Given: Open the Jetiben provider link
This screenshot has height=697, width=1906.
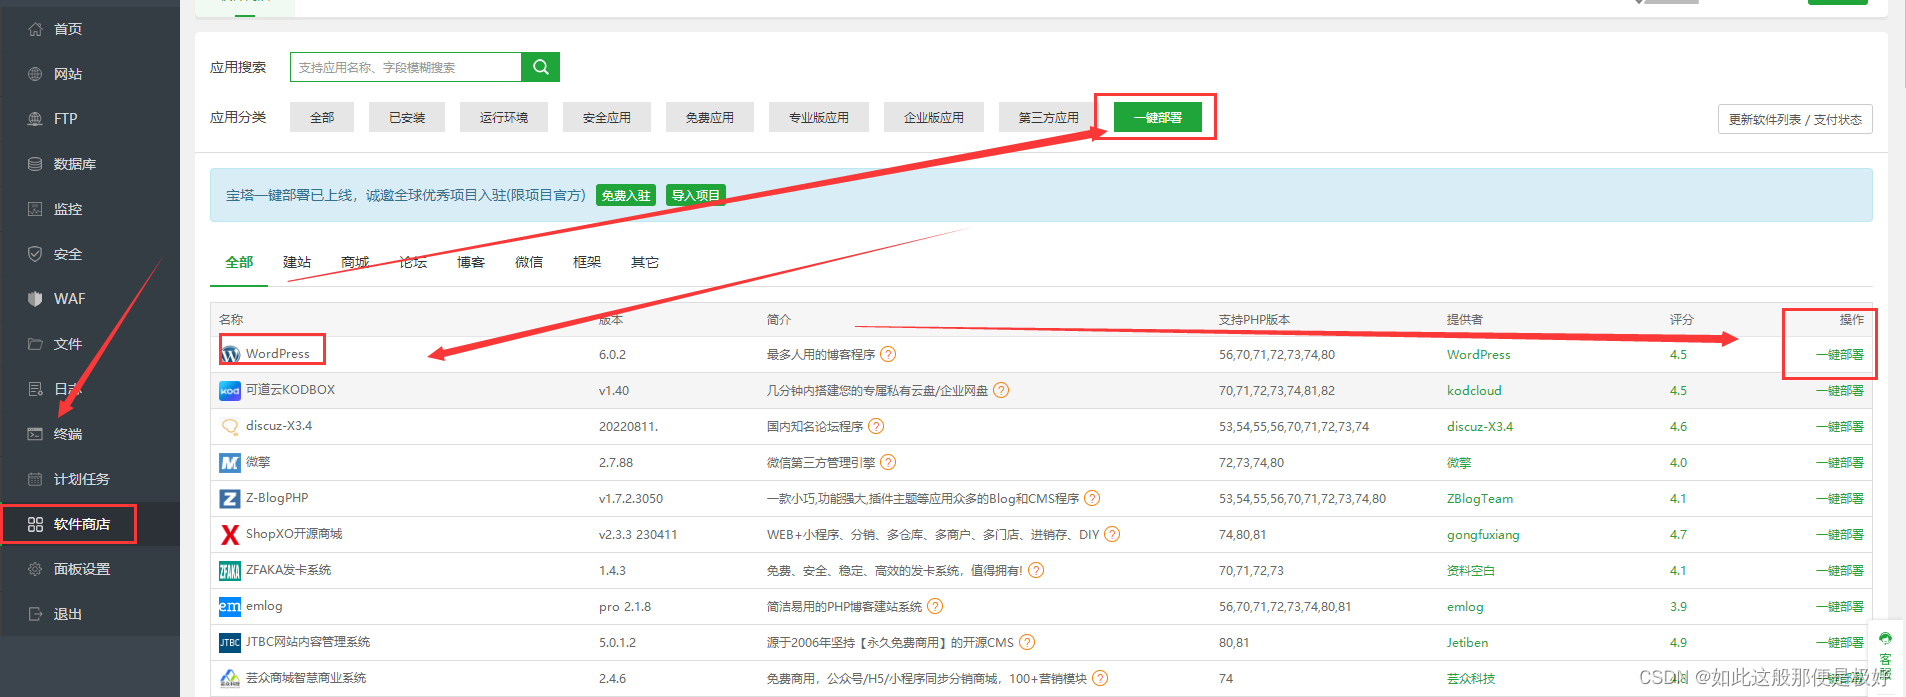Looking at the screenshot, I should click(1467, 642).
